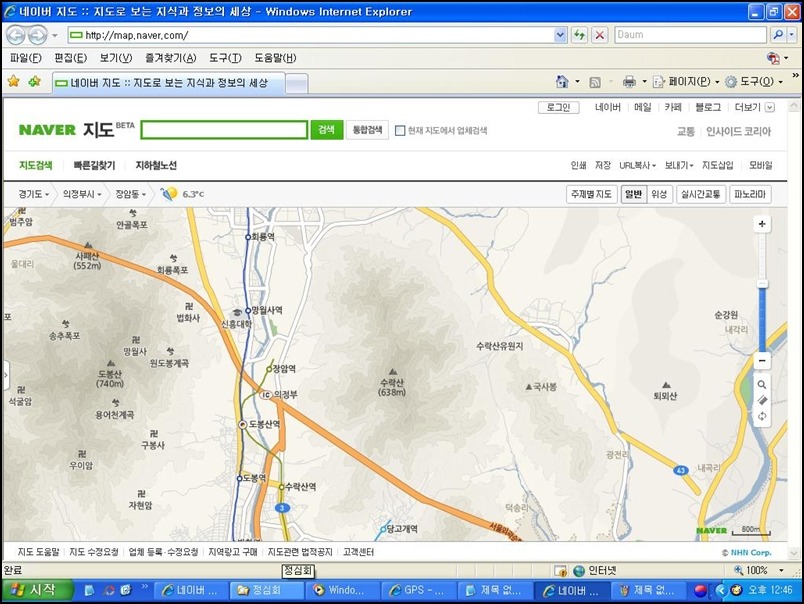
Task: Click the green 검색 button
Action: click(x=327, y=130)
